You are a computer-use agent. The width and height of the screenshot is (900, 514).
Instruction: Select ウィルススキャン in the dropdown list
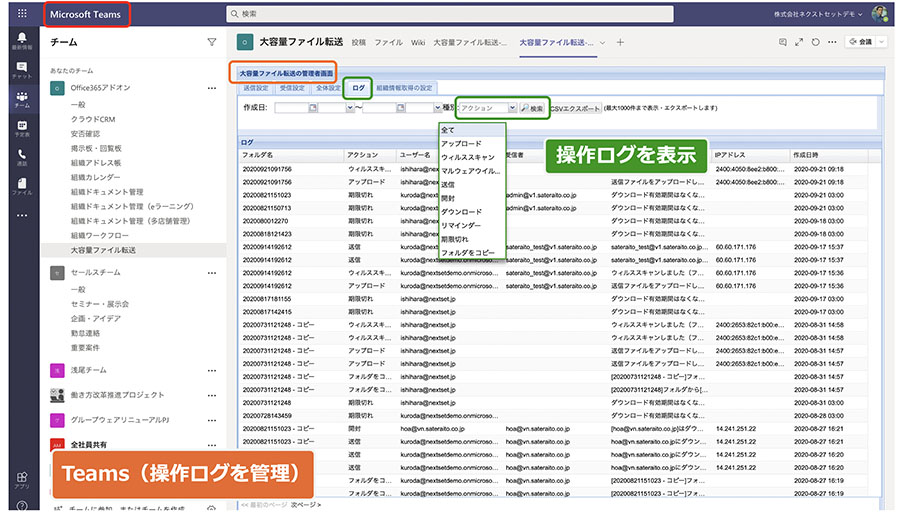(472, 157)
